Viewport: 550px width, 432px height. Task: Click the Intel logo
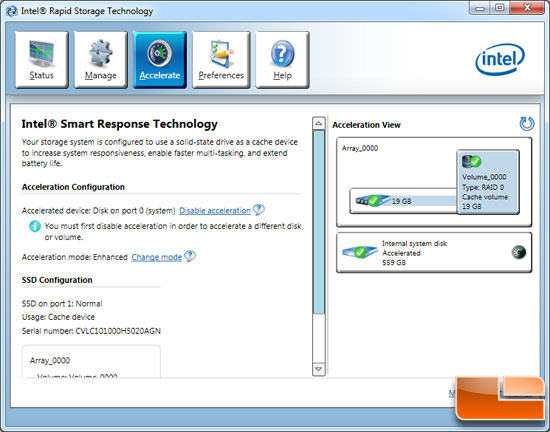click(x=500, y=59)
